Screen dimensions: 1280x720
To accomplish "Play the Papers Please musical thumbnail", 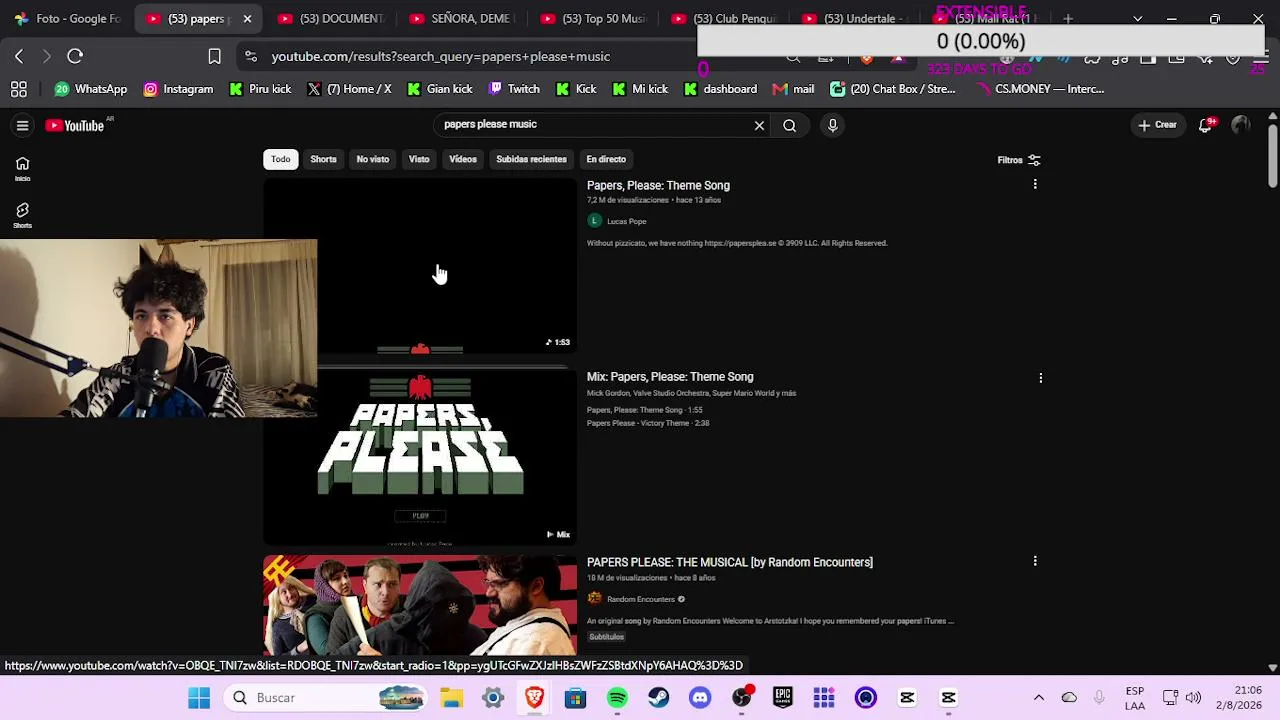I will point(420,605).
